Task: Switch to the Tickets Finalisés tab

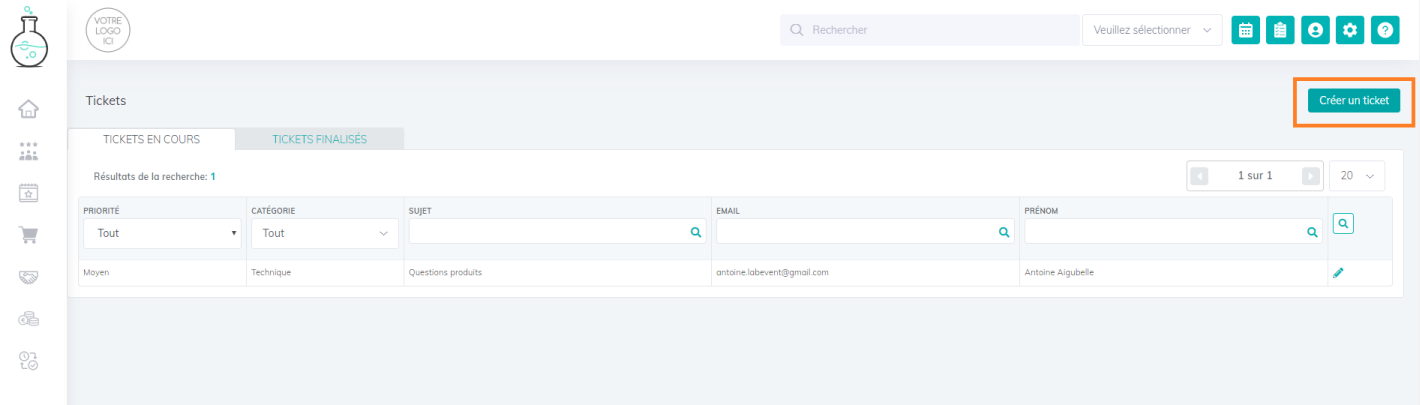Action: point(319,139)
